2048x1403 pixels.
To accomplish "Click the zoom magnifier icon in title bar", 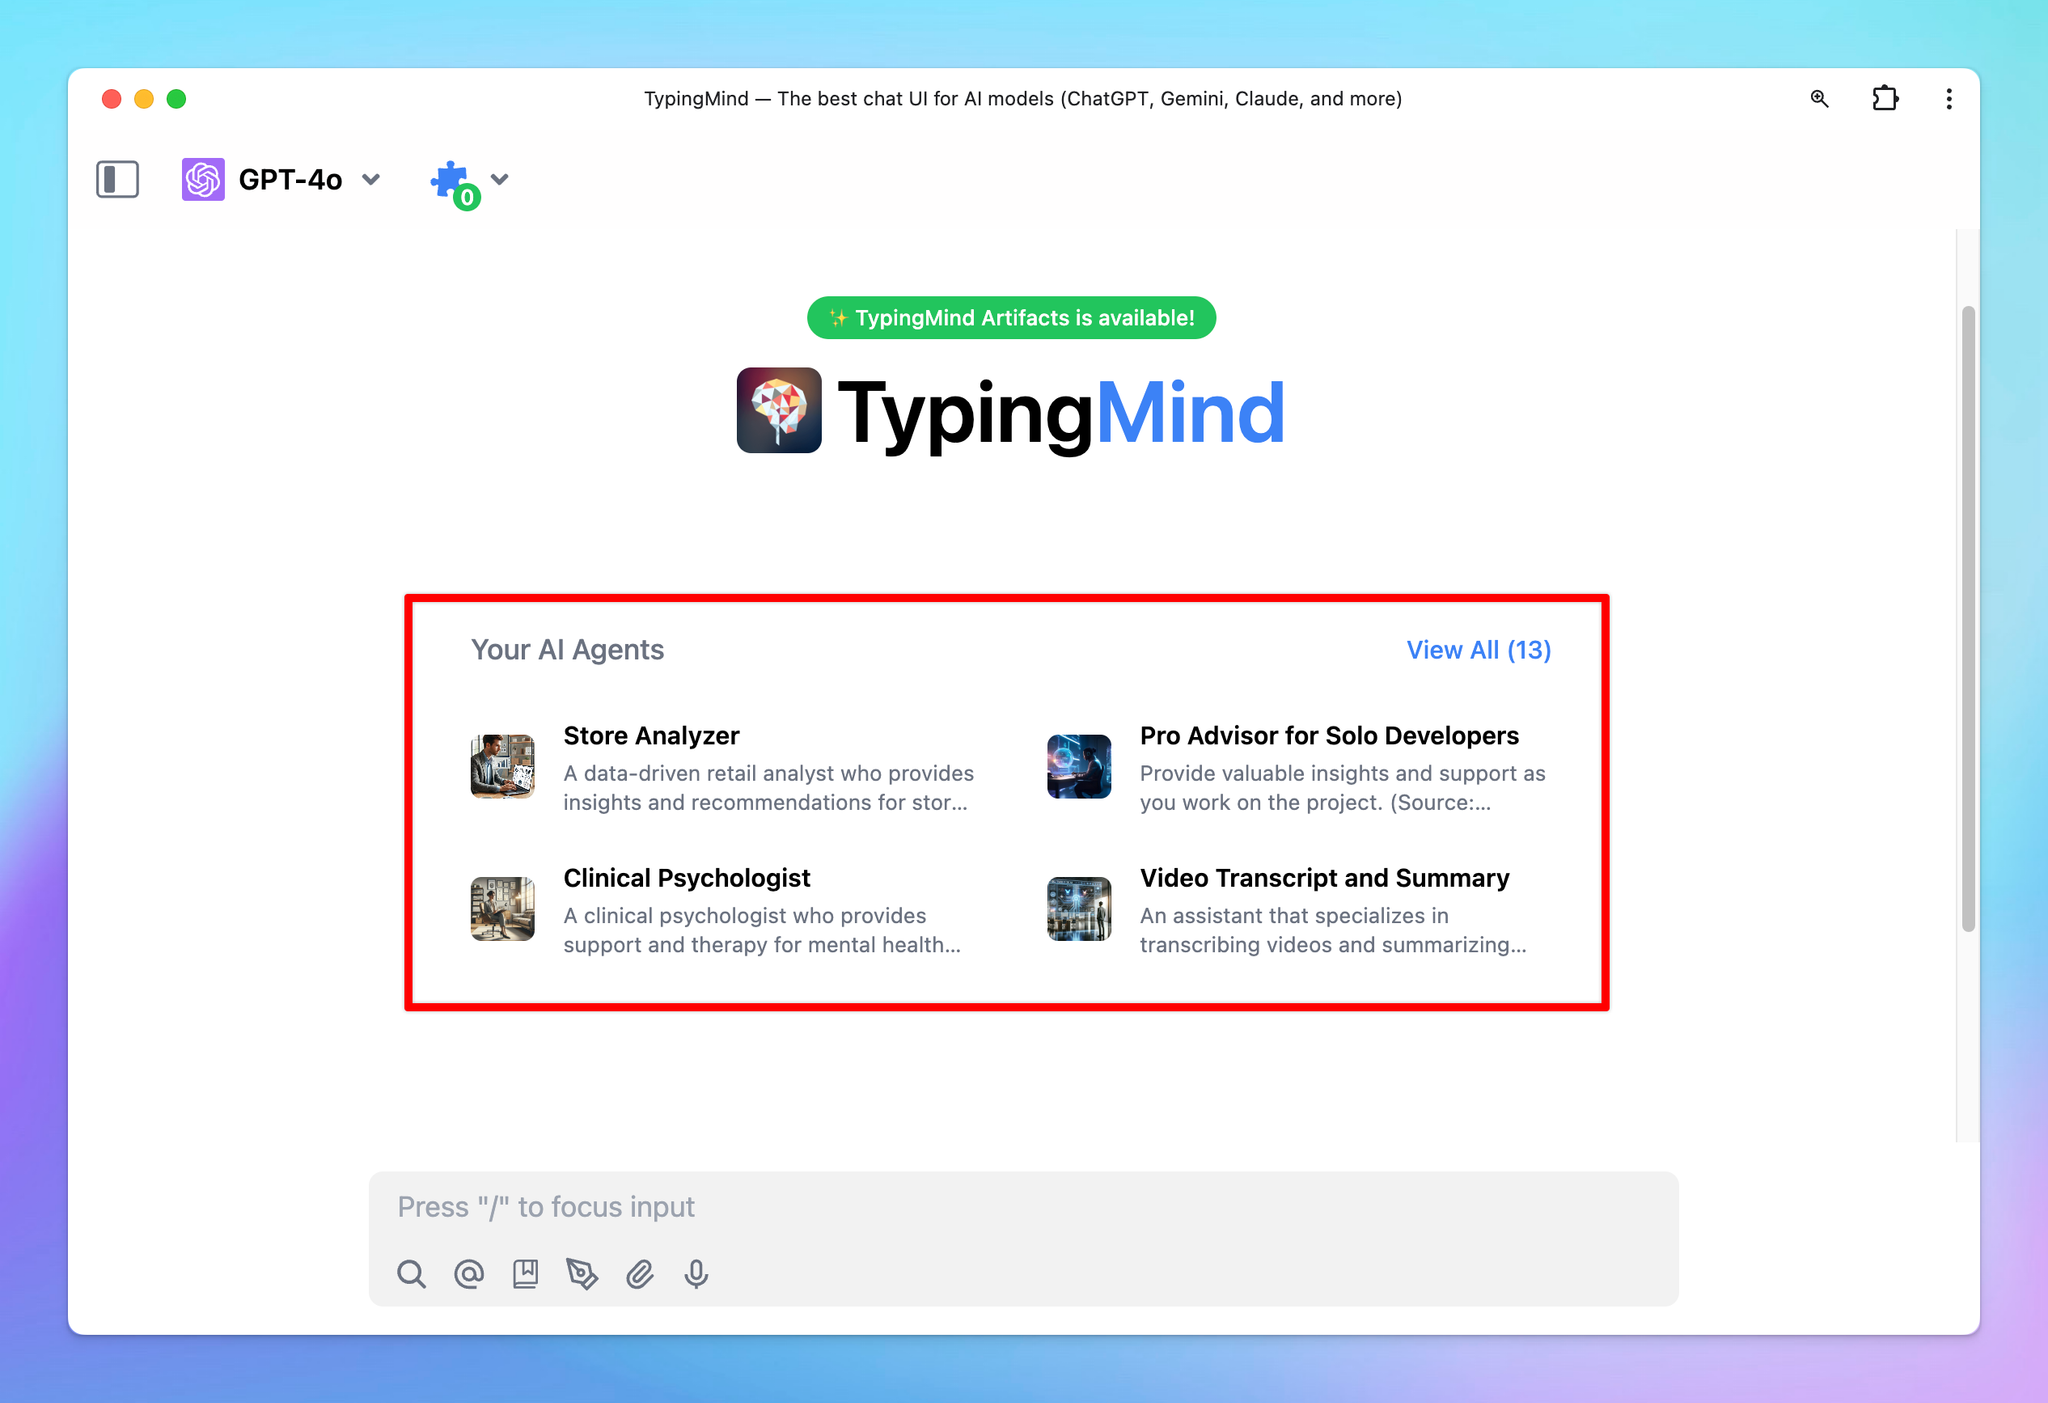I will 1820,98.
